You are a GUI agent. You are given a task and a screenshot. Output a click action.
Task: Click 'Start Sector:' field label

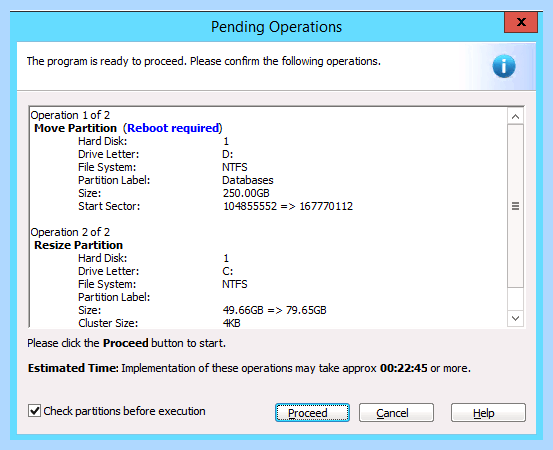pyautogui.click(x=109, y=206)
